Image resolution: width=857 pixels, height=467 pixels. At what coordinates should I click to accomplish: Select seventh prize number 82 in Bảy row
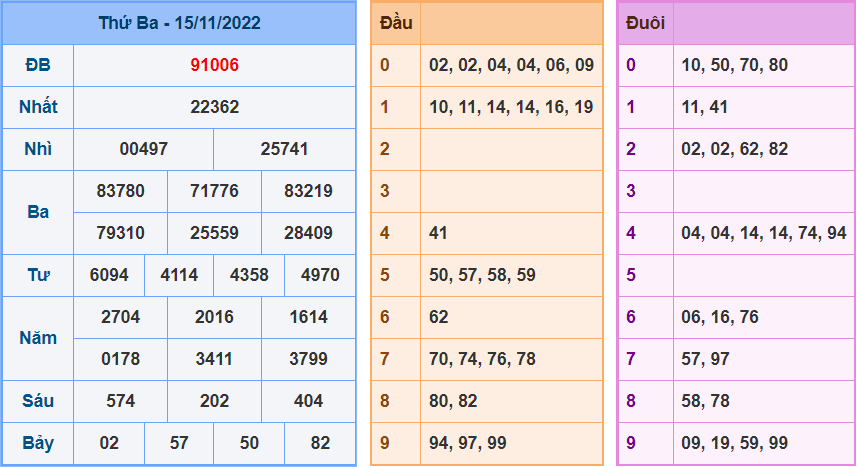[x=320, y=443]
